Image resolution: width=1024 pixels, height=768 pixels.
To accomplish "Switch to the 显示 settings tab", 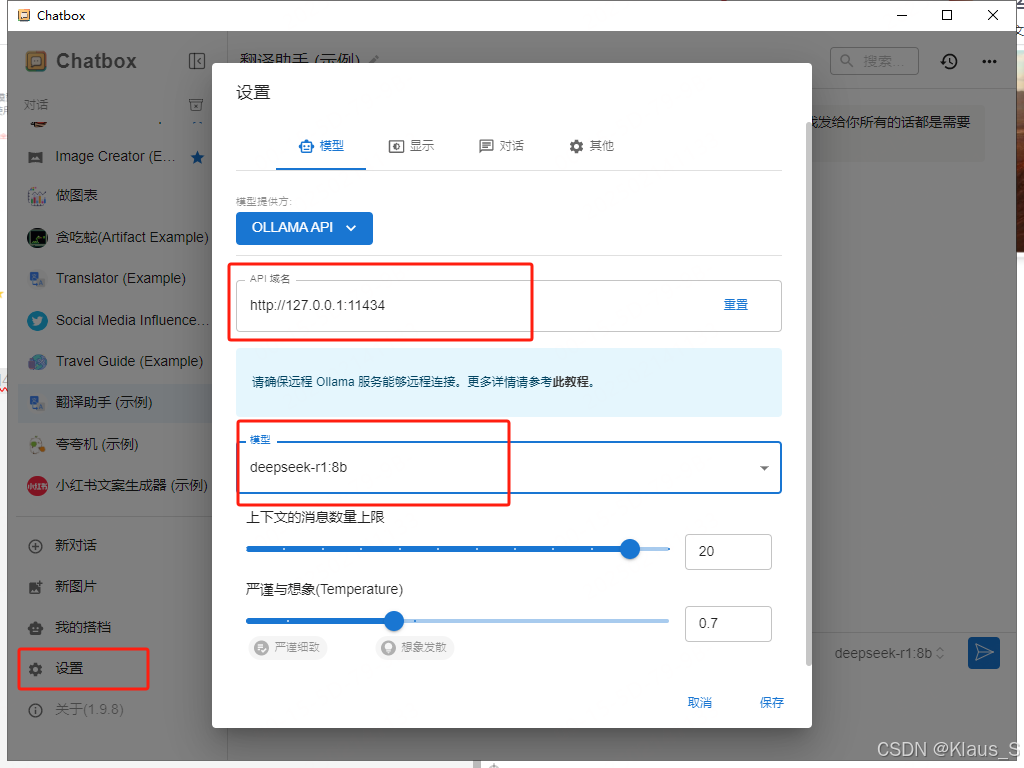I will (411, 146).
